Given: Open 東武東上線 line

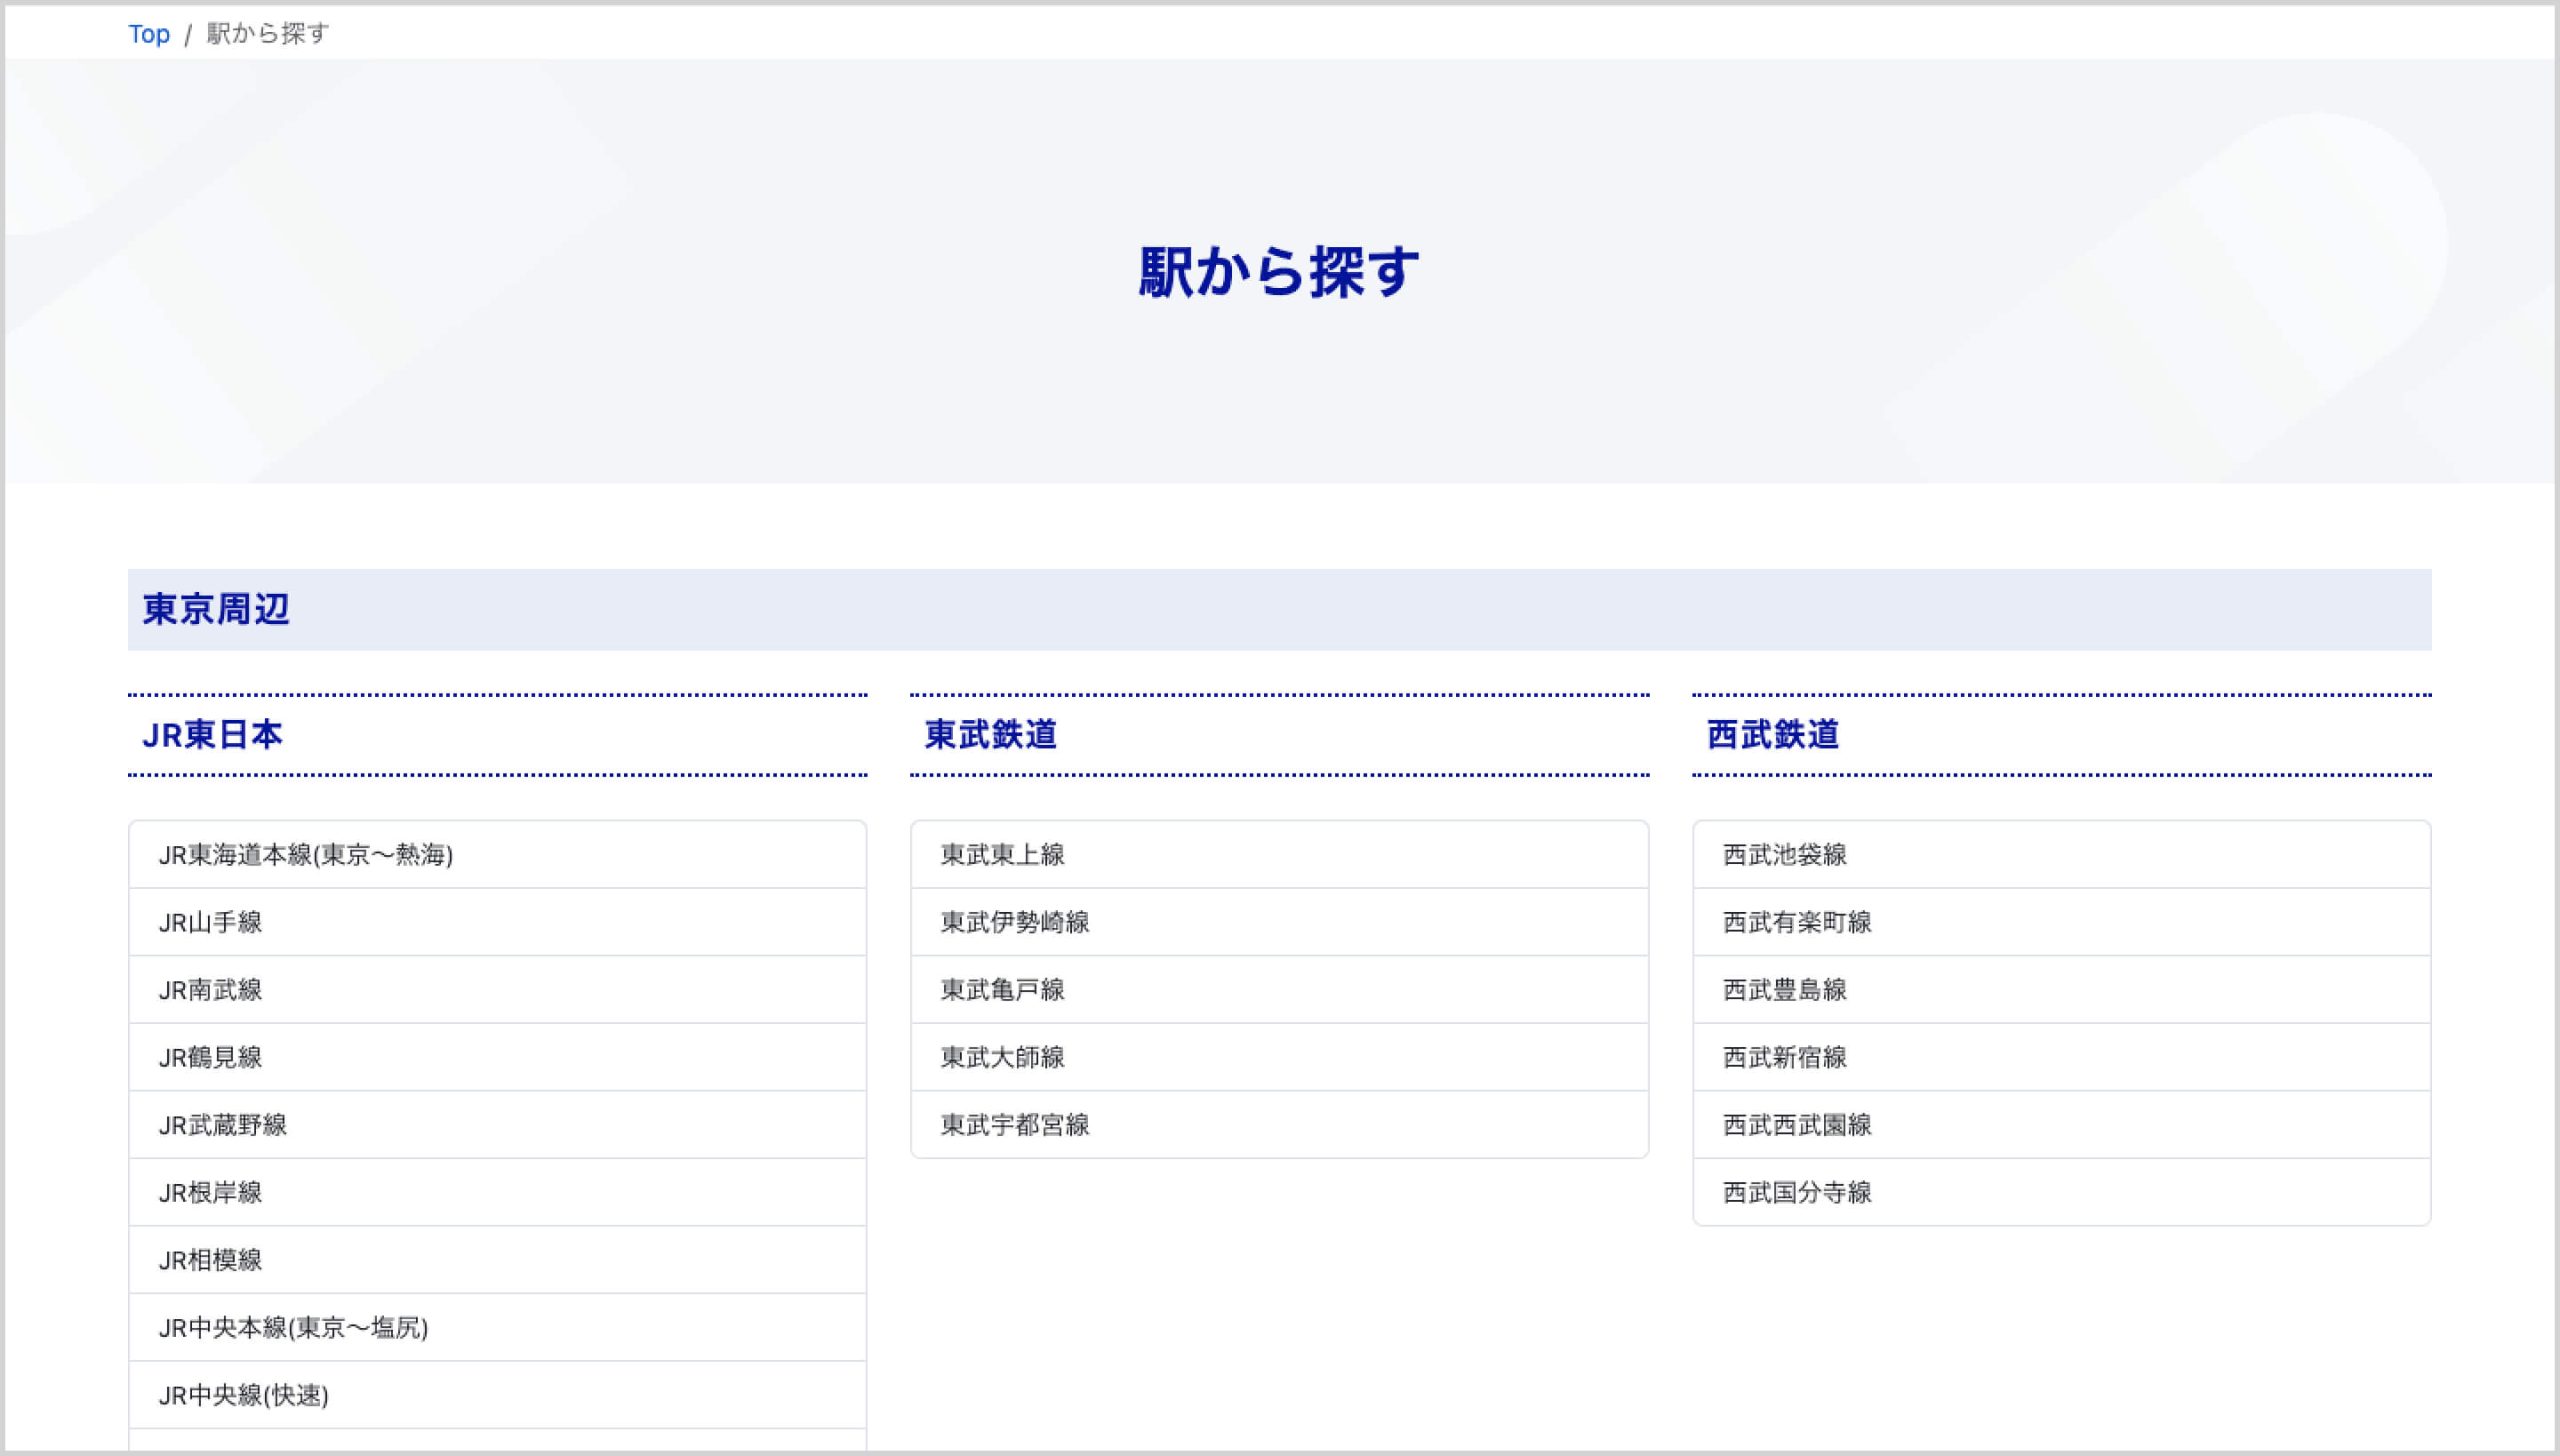Looking at the screenshot, I should [x=1279, y=854].
